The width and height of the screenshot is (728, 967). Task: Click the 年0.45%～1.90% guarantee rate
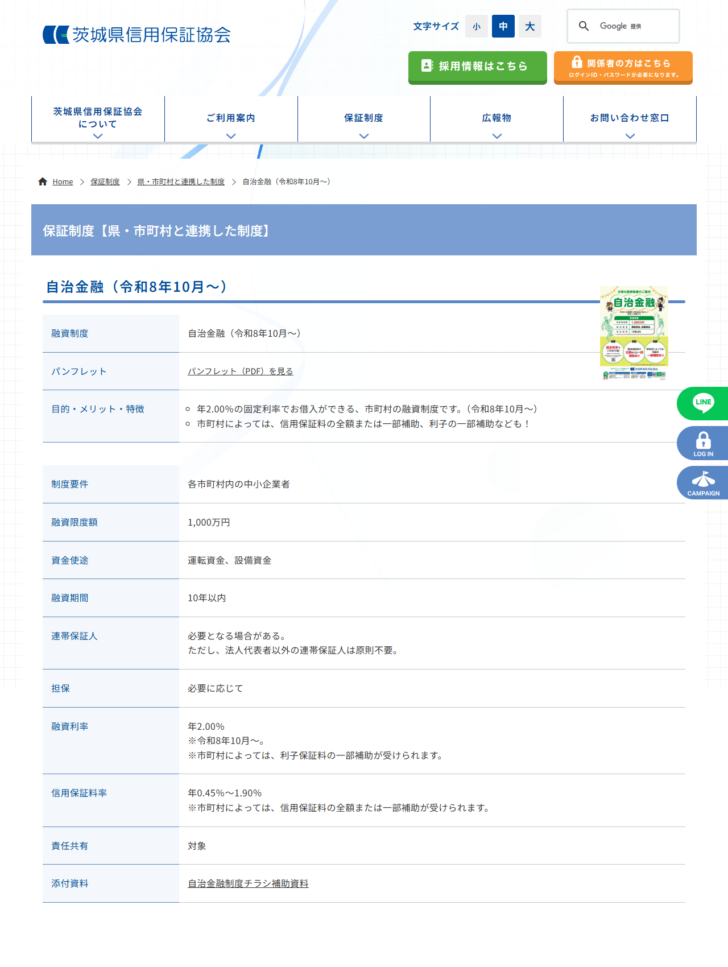click(x=225, y=793)
